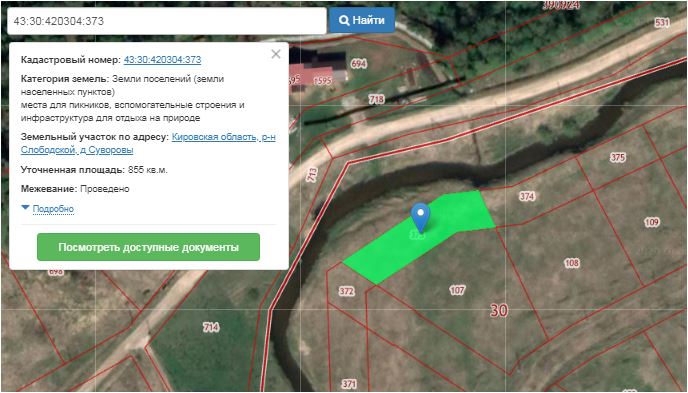Select parcel 718 on the map
The width and height of the screenshot is (688, 393).
(x=376, y=99)
